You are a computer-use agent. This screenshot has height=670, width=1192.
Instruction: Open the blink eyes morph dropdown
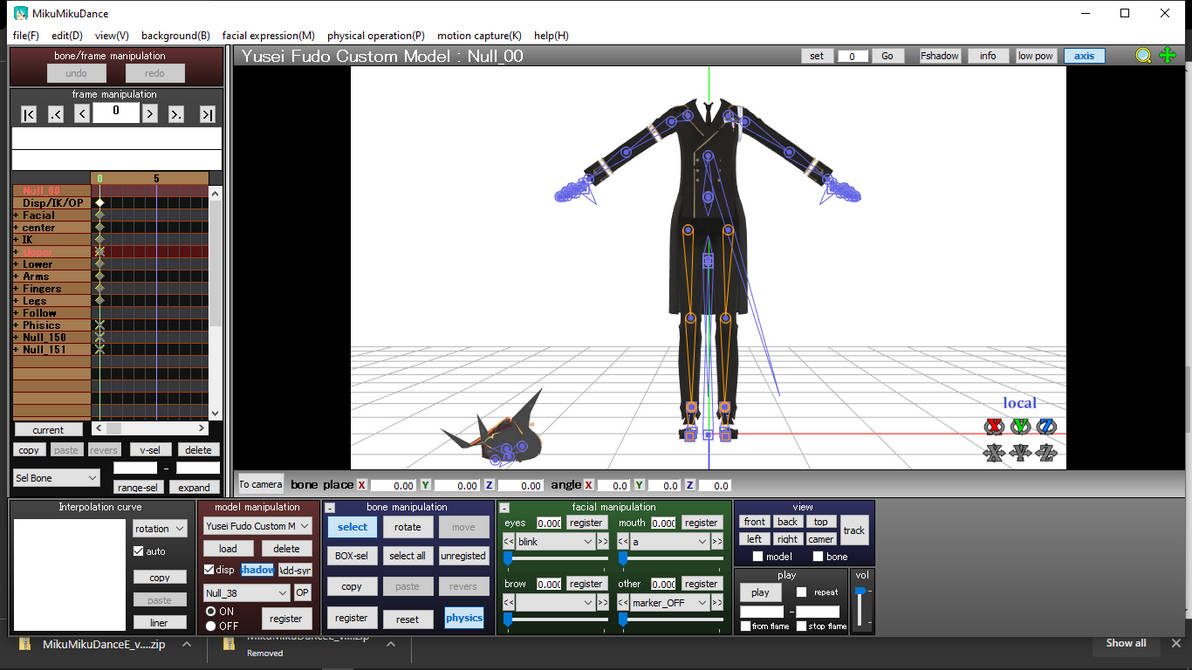tap(555, 541)
